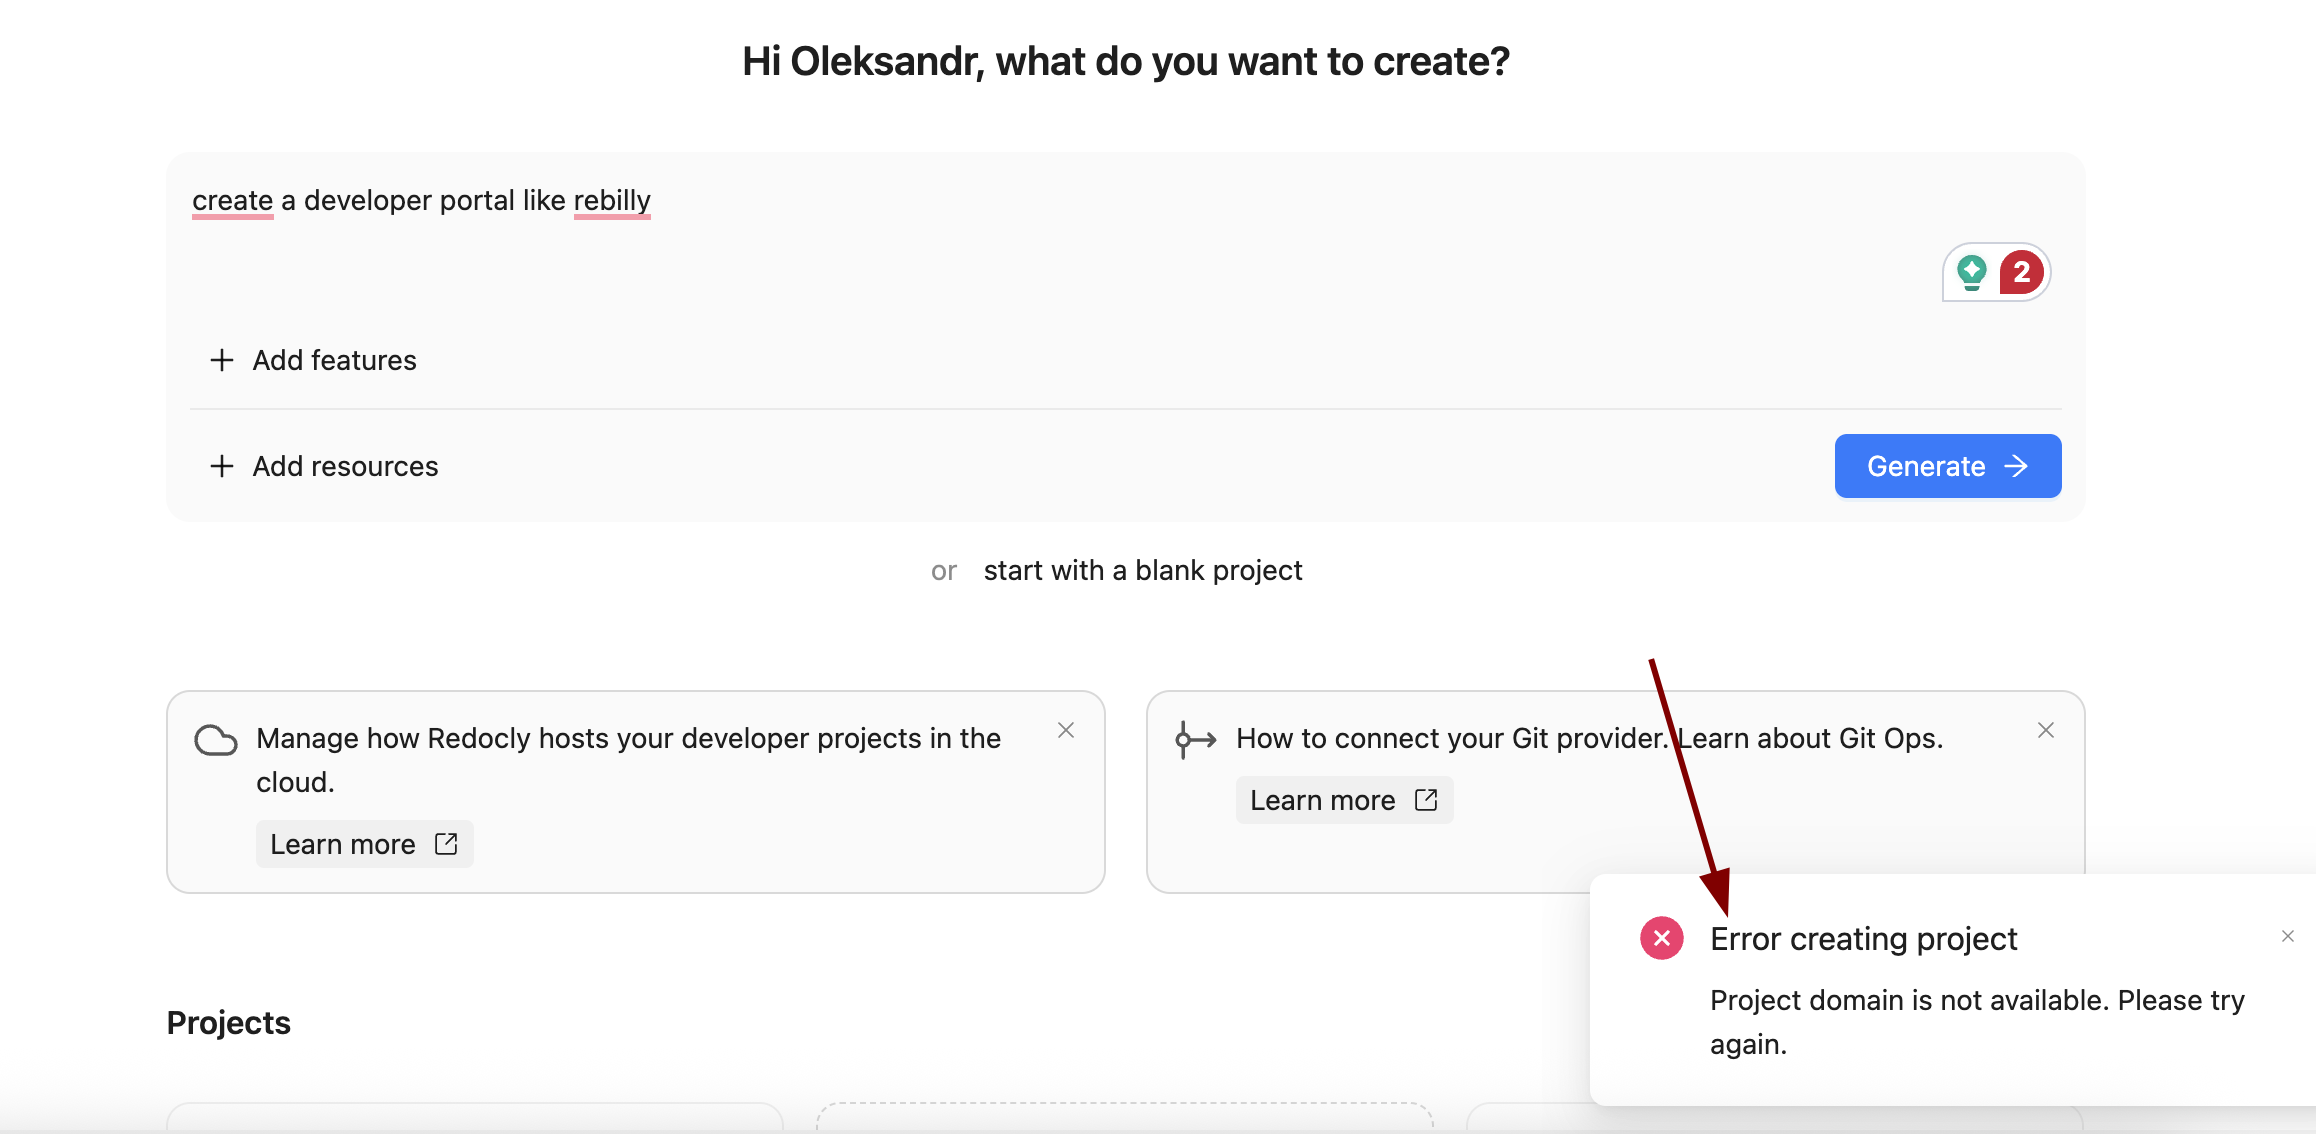Click the Projects section heading
Image resolution: width=2316 pixels, height=1134 pixels.
(x=229, y=1022)
